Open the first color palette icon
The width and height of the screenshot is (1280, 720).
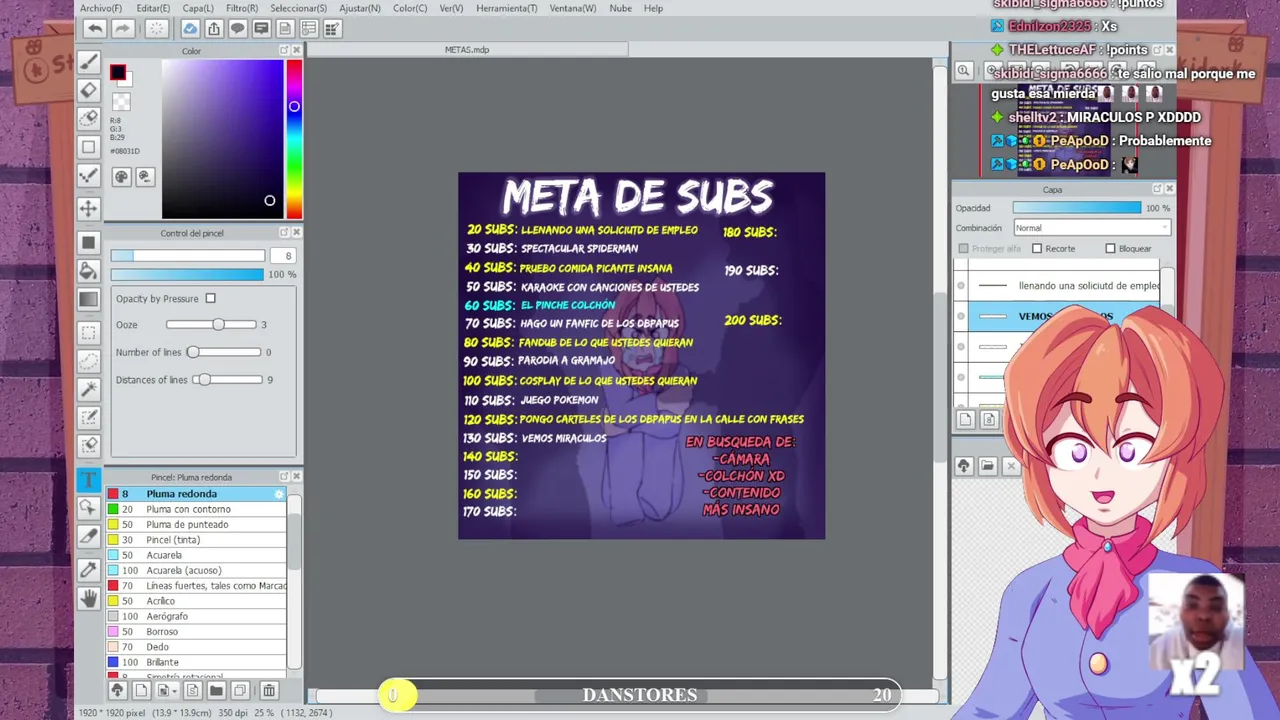click(121, 177)
